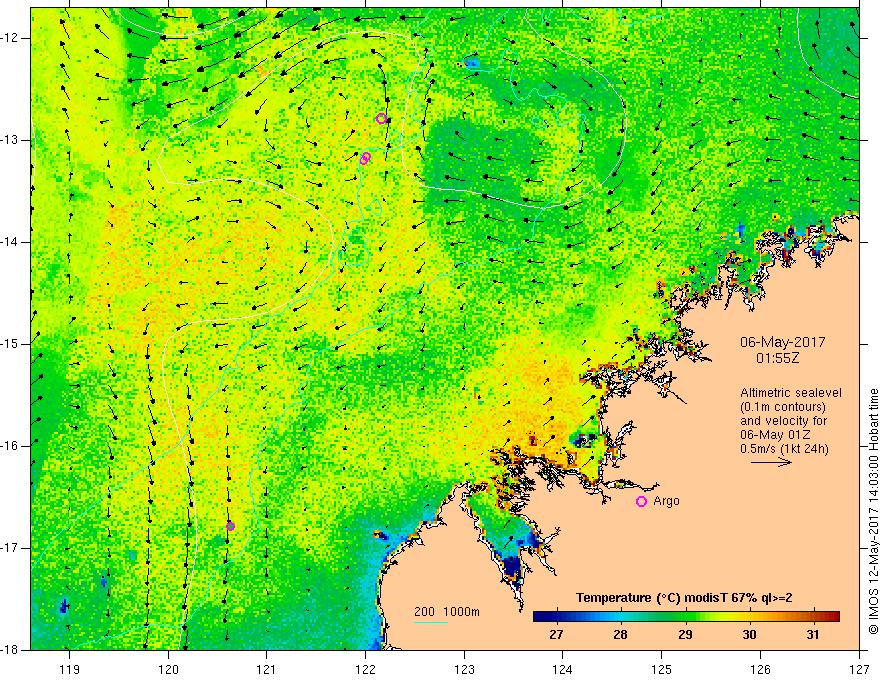Click the colorbar tick label 27
Viewport: 880px width, 680px height.
pyautogui.click(x=556, y=635)
